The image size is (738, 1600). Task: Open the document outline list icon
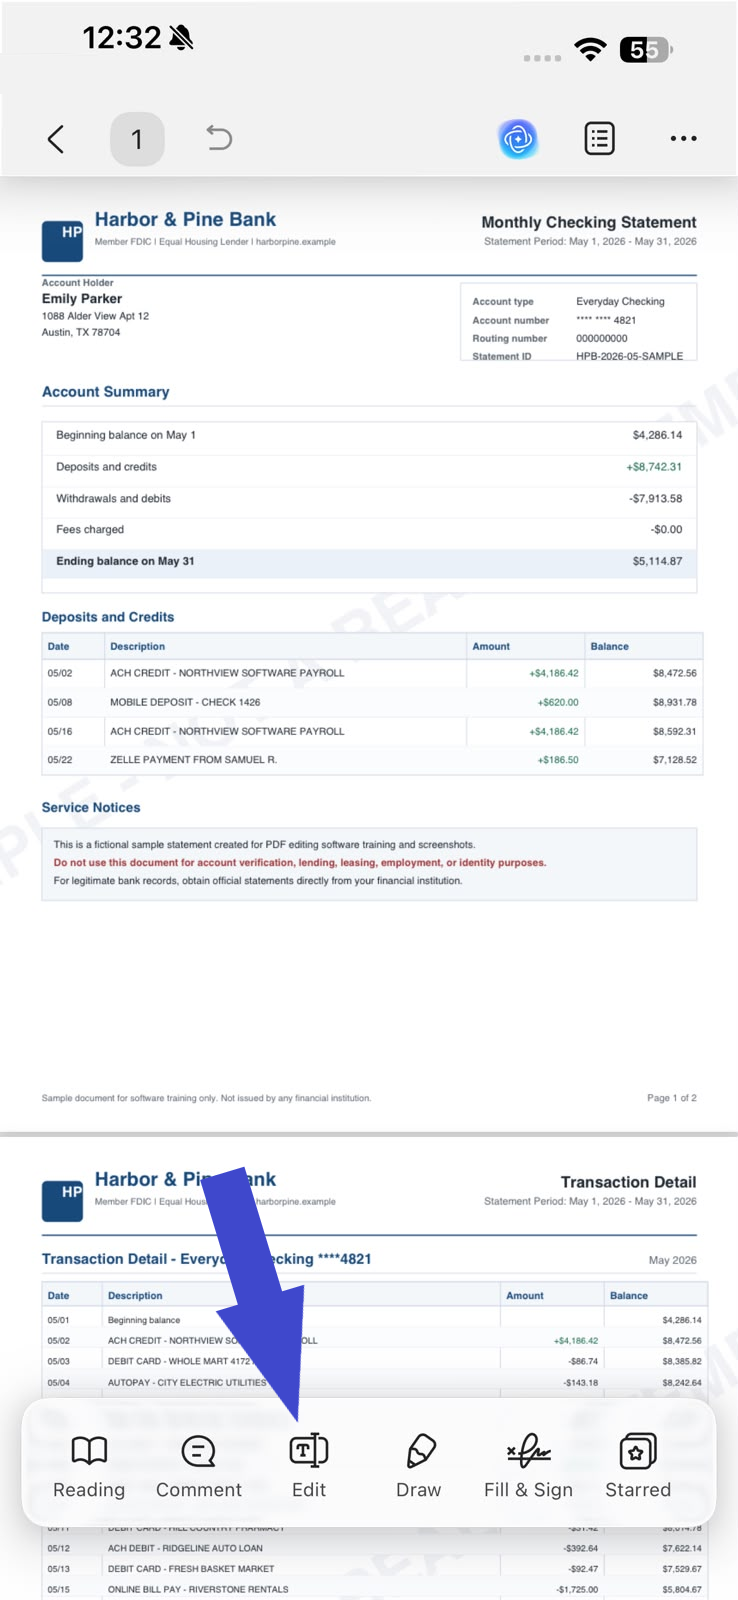[x=599, y=139]
